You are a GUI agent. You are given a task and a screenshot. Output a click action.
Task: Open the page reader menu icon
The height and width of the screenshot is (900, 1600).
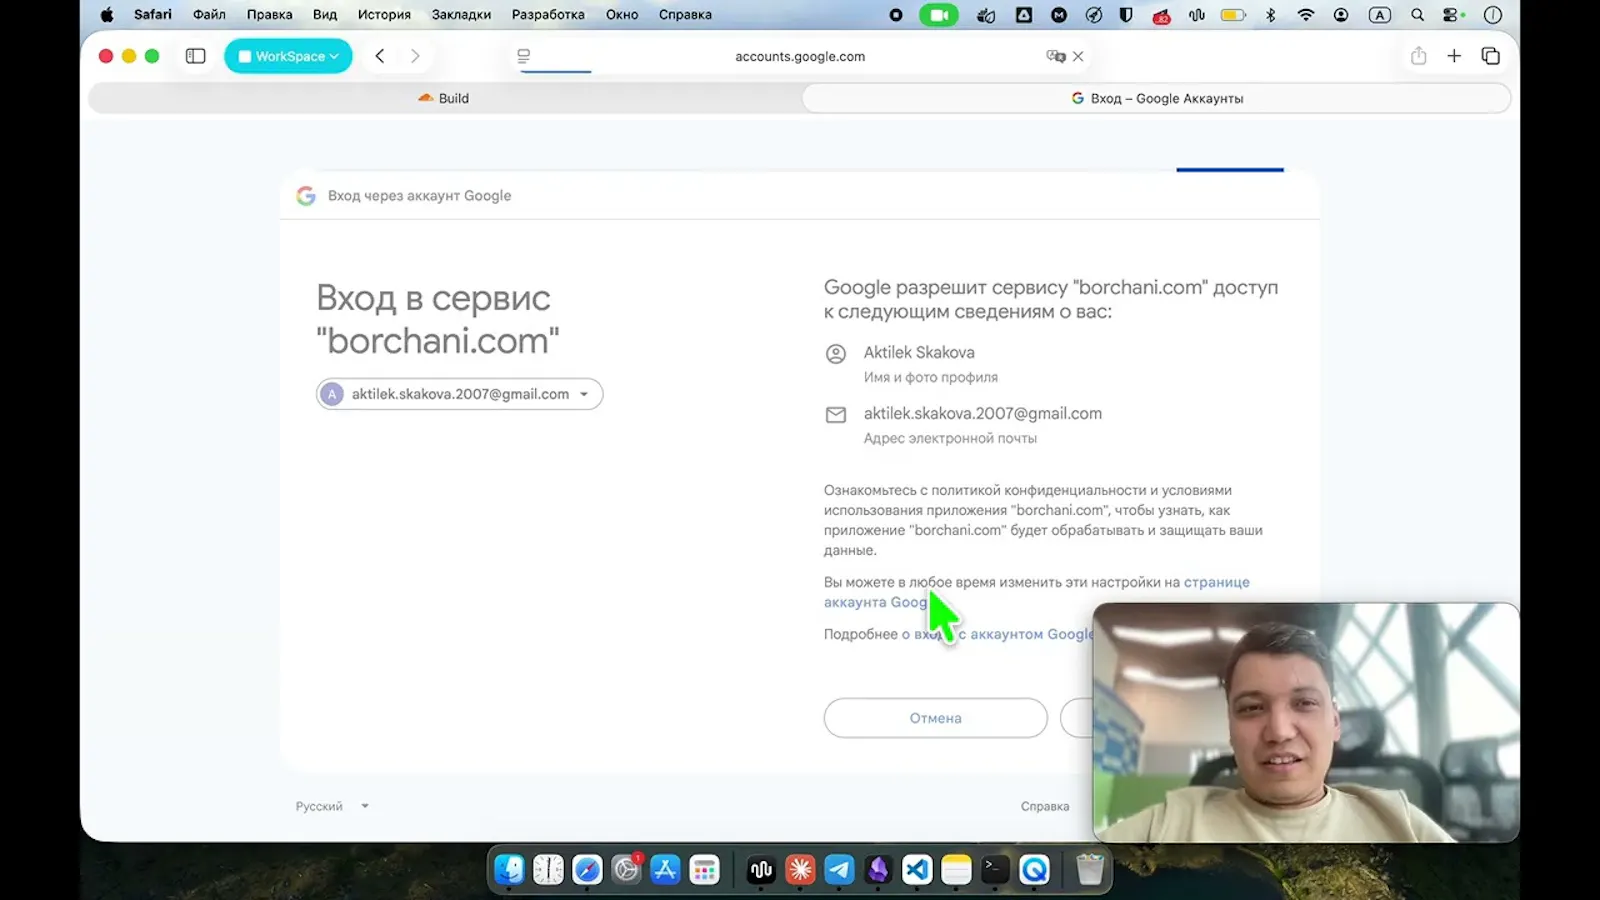pos(523,56)
